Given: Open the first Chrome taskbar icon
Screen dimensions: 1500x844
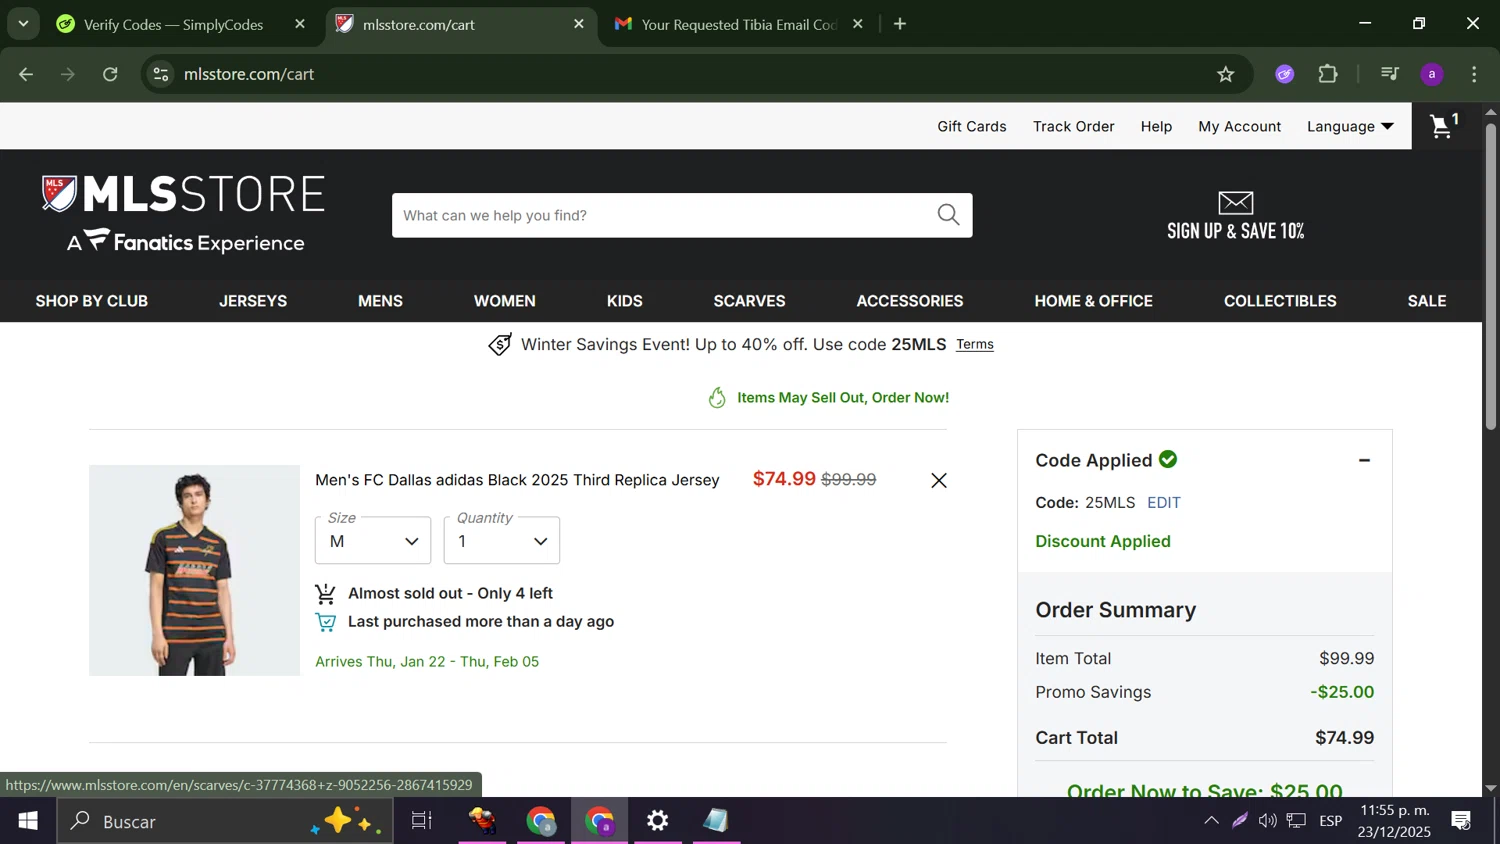Looking at the screenshot, I should 541,821.
